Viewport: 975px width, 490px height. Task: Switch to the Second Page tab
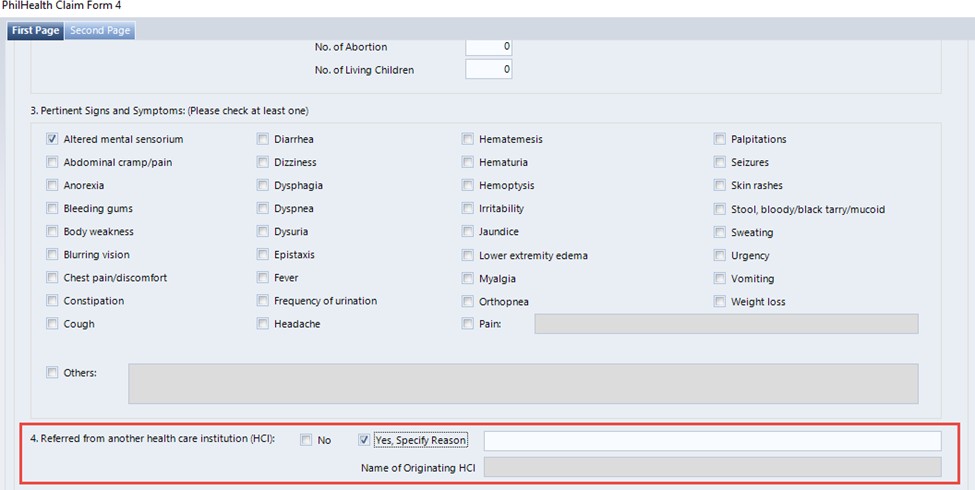[100, 30]
